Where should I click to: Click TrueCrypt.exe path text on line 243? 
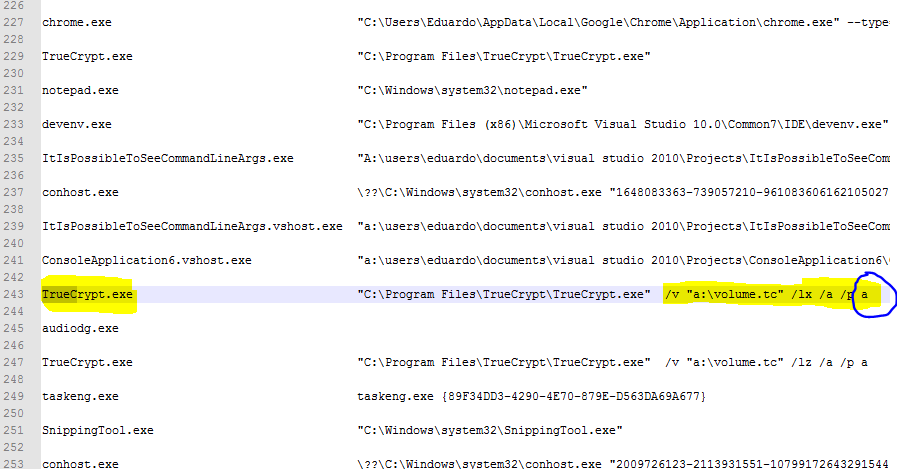coord(504,295)
